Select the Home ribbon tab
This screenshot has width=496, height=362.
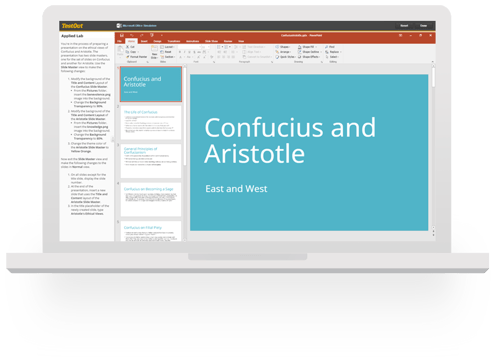tap(132, 41)
